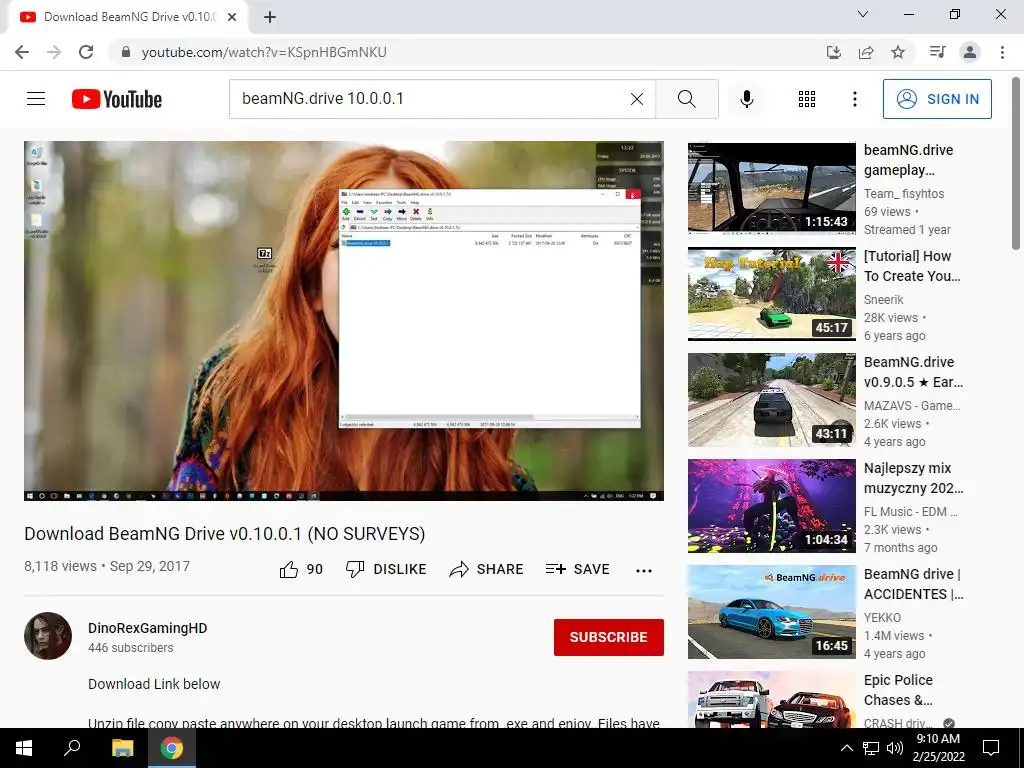Open DinoRexGamingHD channel avatar
Viewport: 1024px width, 768px height.
click(48, 636)
